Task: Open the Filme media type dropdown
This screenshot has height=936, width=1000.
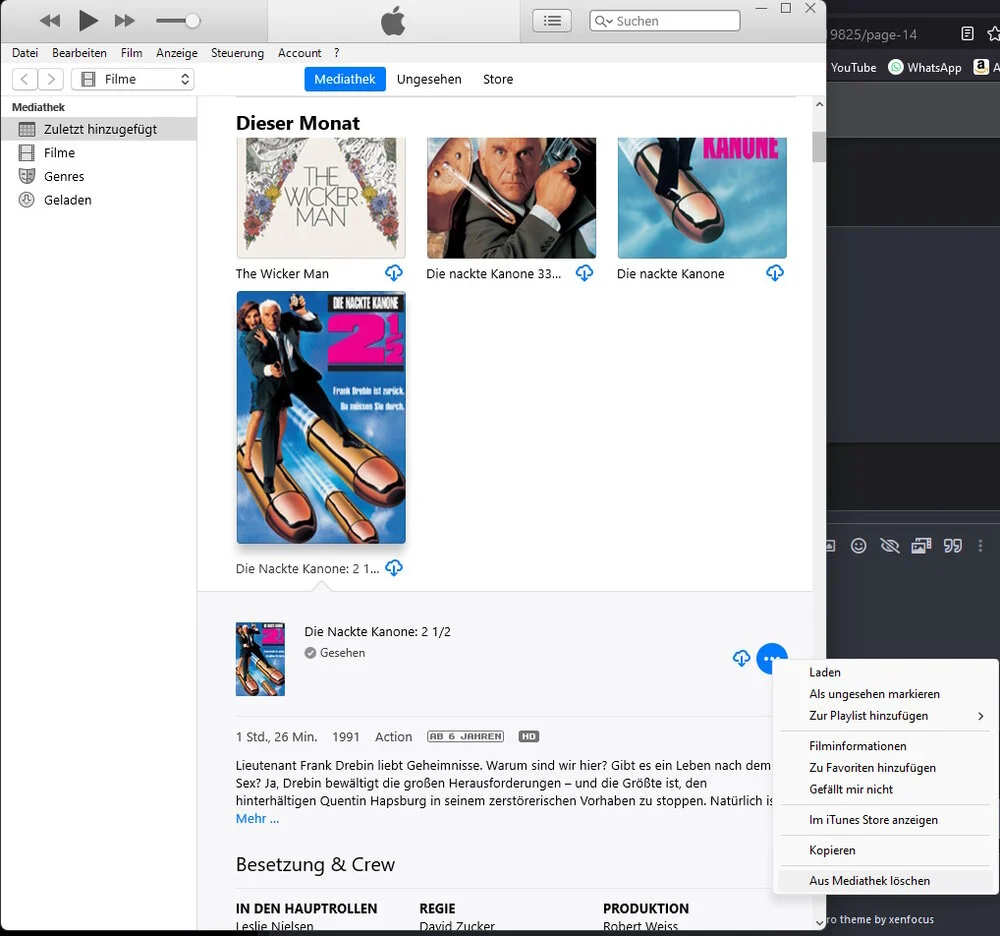Action: (133, 79)
